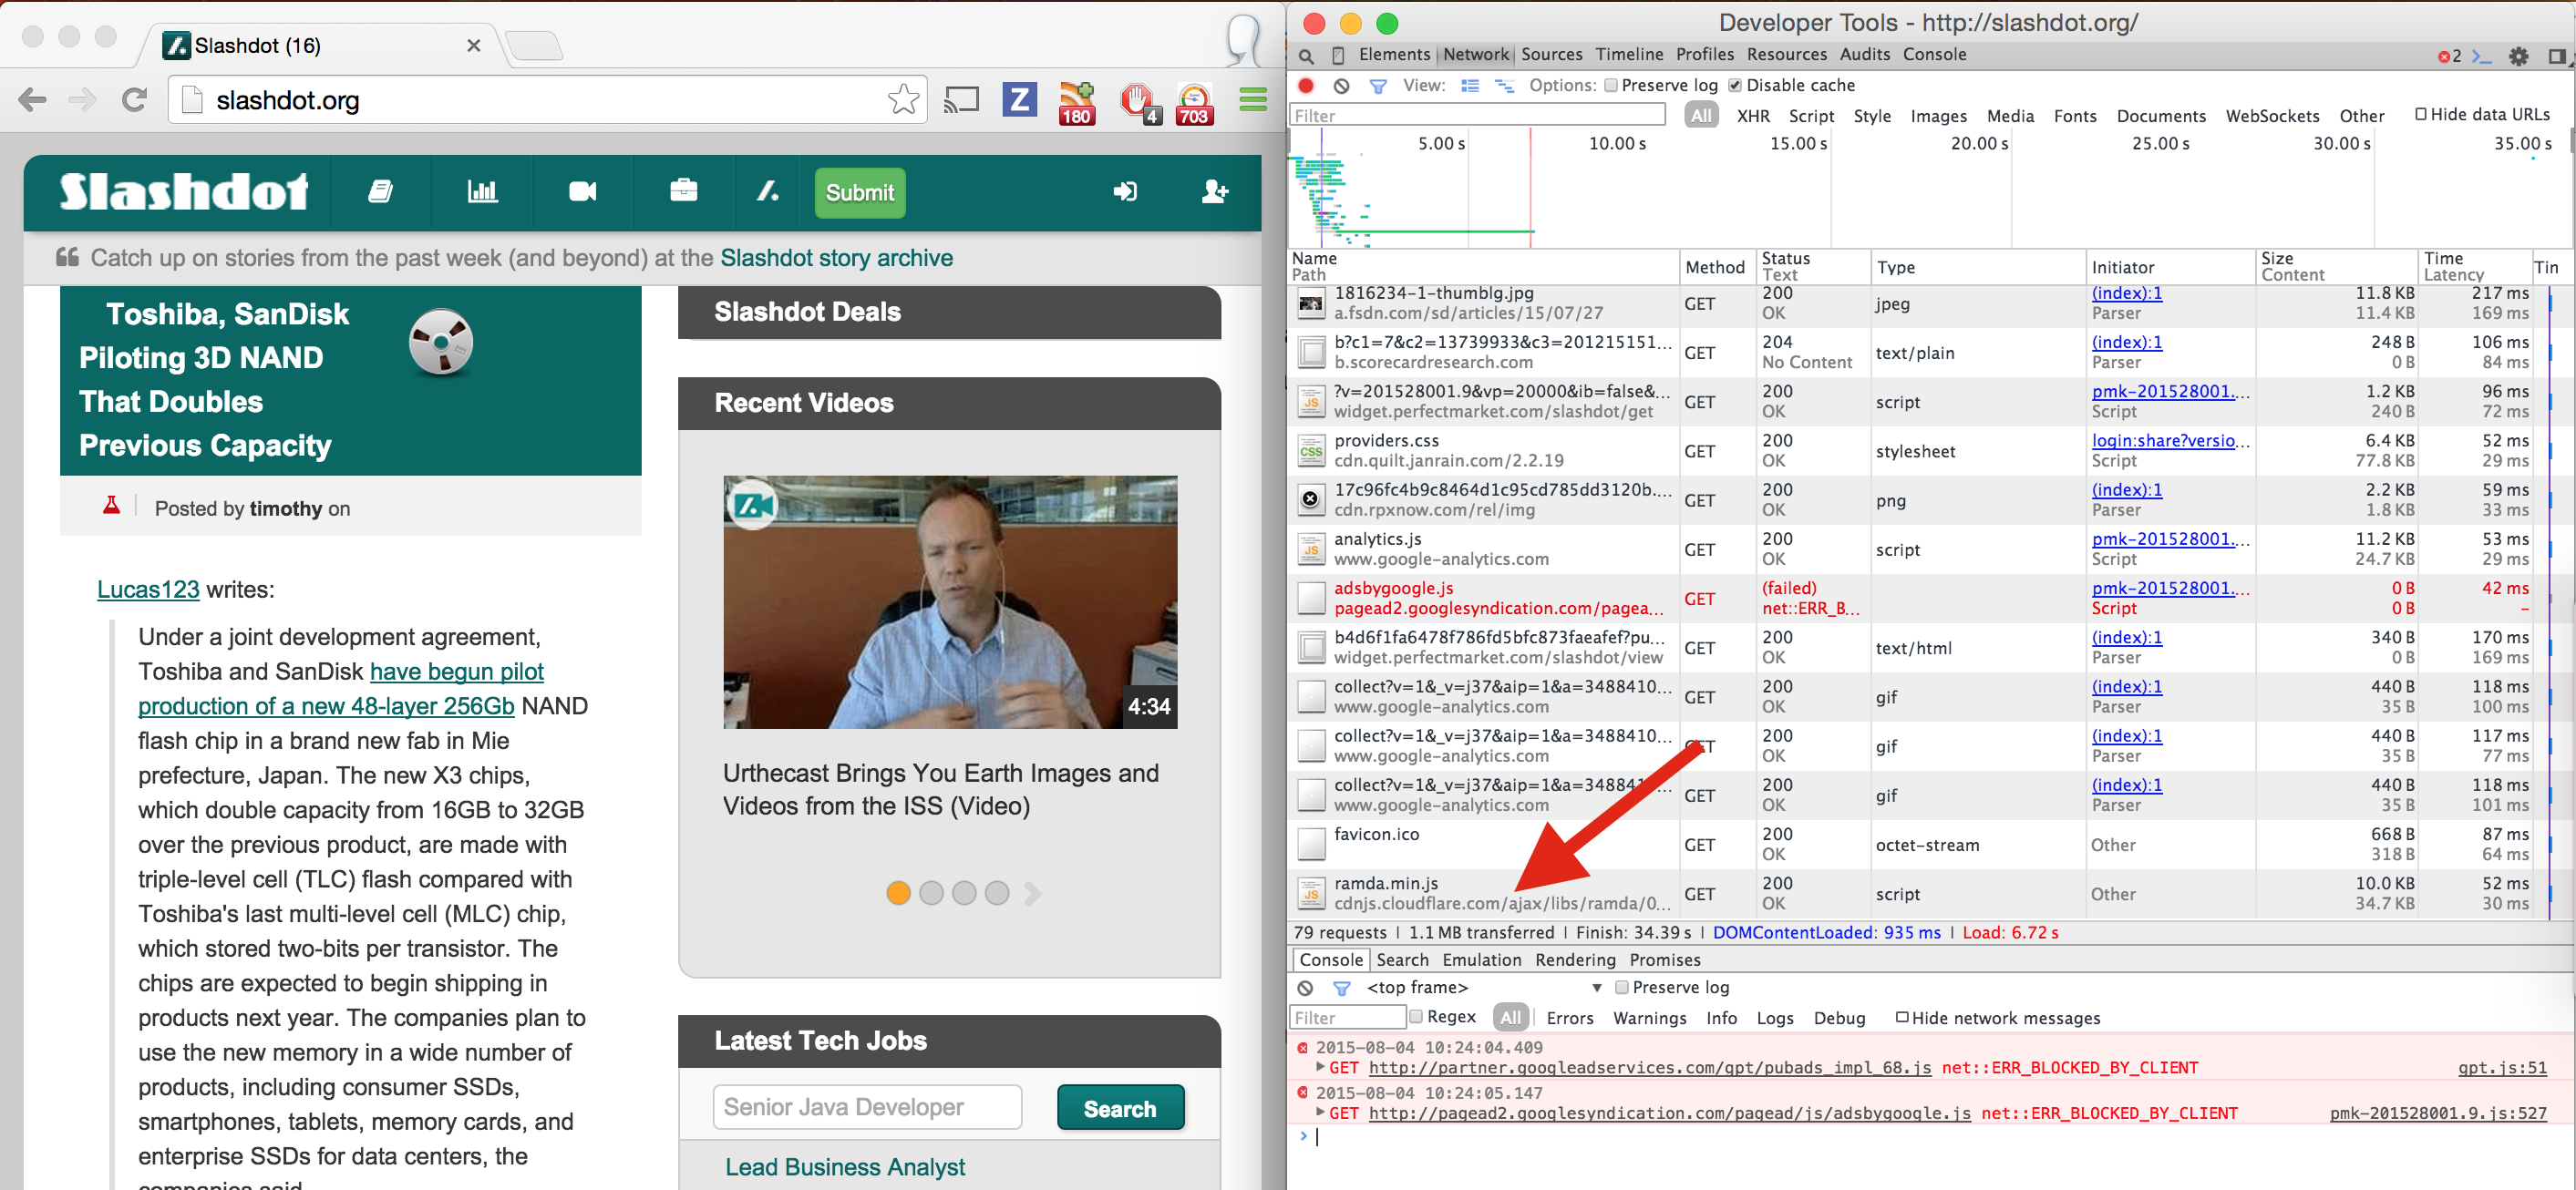The height and width of the screenshot is (1190, 2576).
Task: Toggle the network filter funnel icon
Action: tap(1377, 86)
